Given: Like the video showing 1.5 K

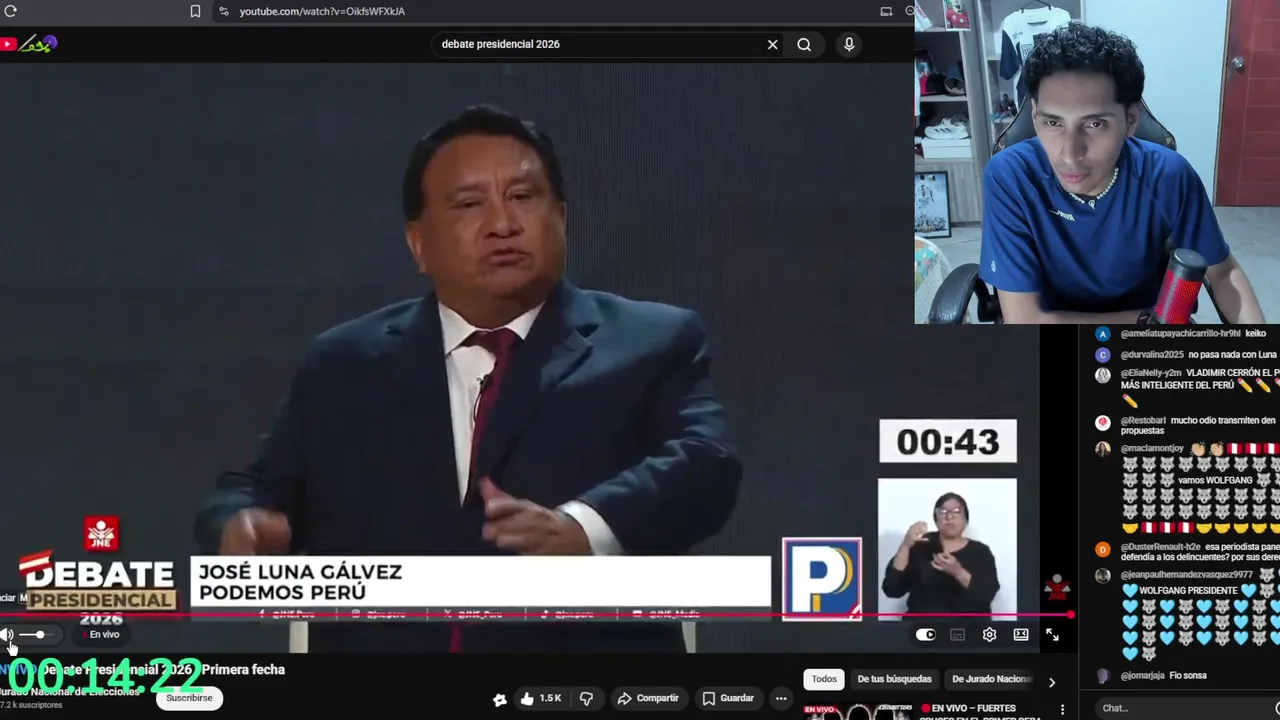Looking at the screenshot, I should 541,698.
